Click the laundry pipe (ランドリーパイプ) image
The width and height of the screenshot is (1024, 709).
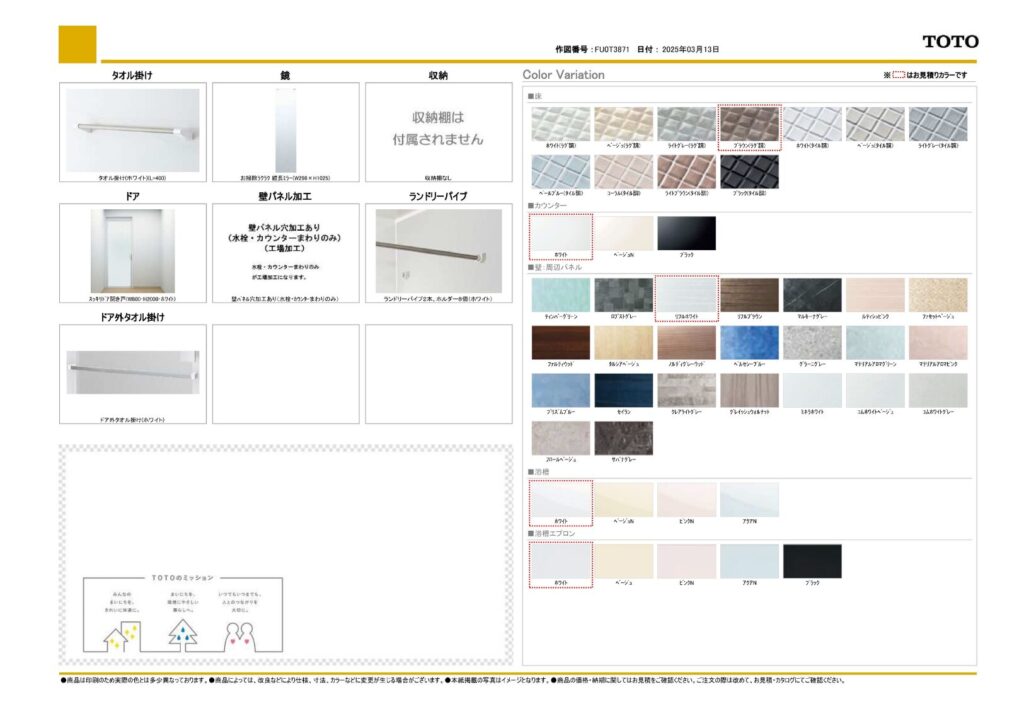[438, 250]
